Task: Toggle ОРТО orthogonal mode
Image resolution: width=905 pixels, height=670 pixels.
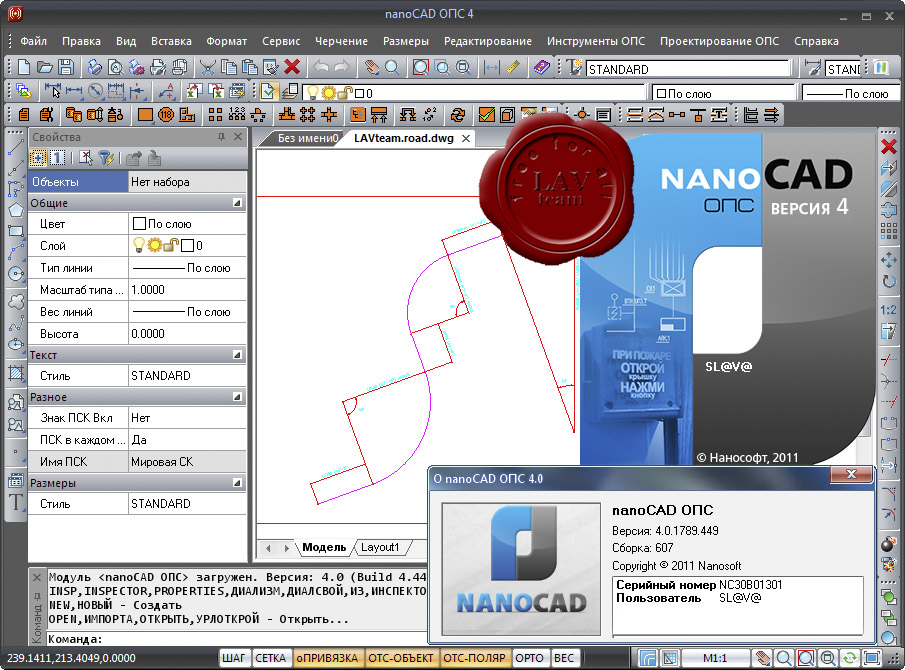Action: point(529,658)
